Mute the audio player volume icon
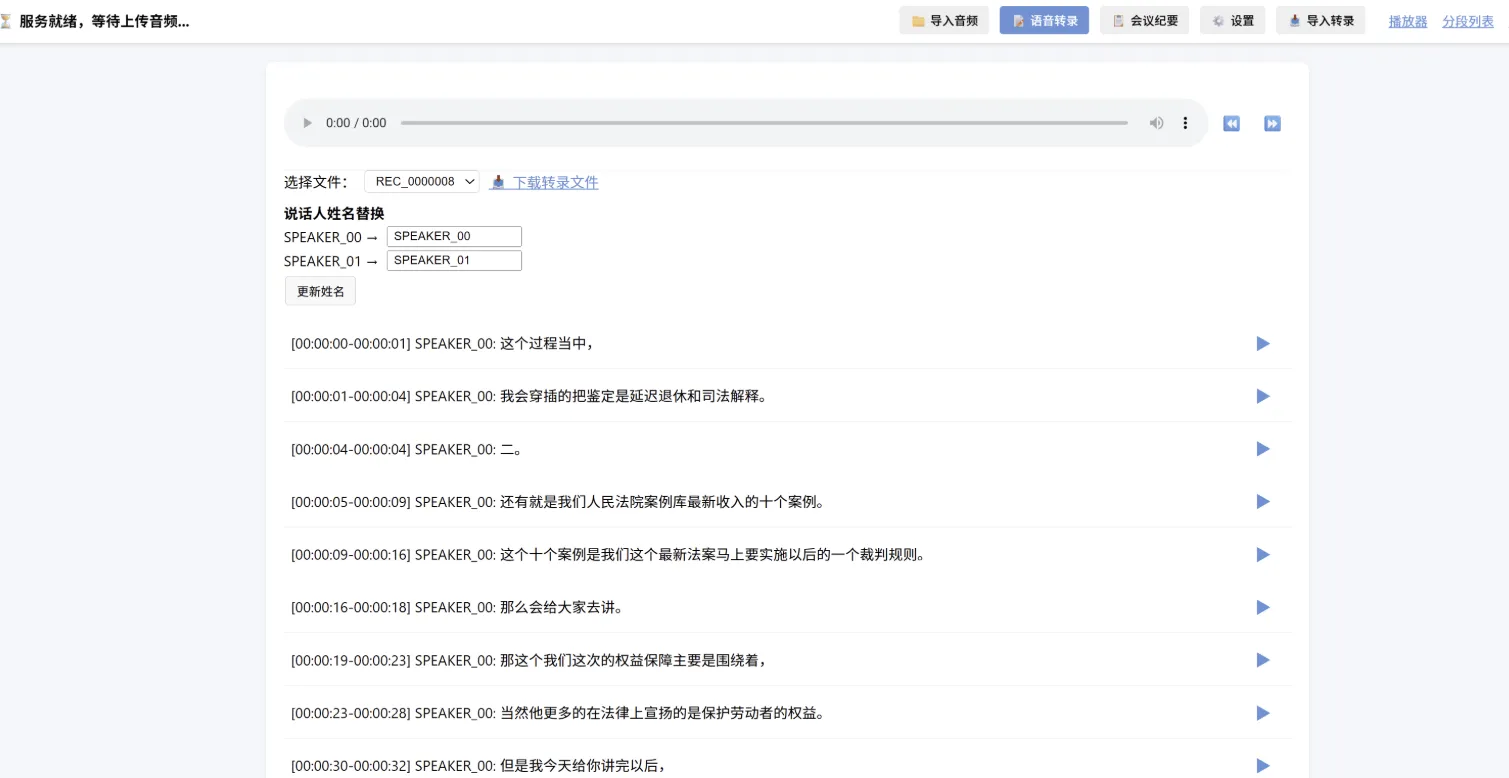Viewport: 1509px width, 778px height. (1156, 123)
